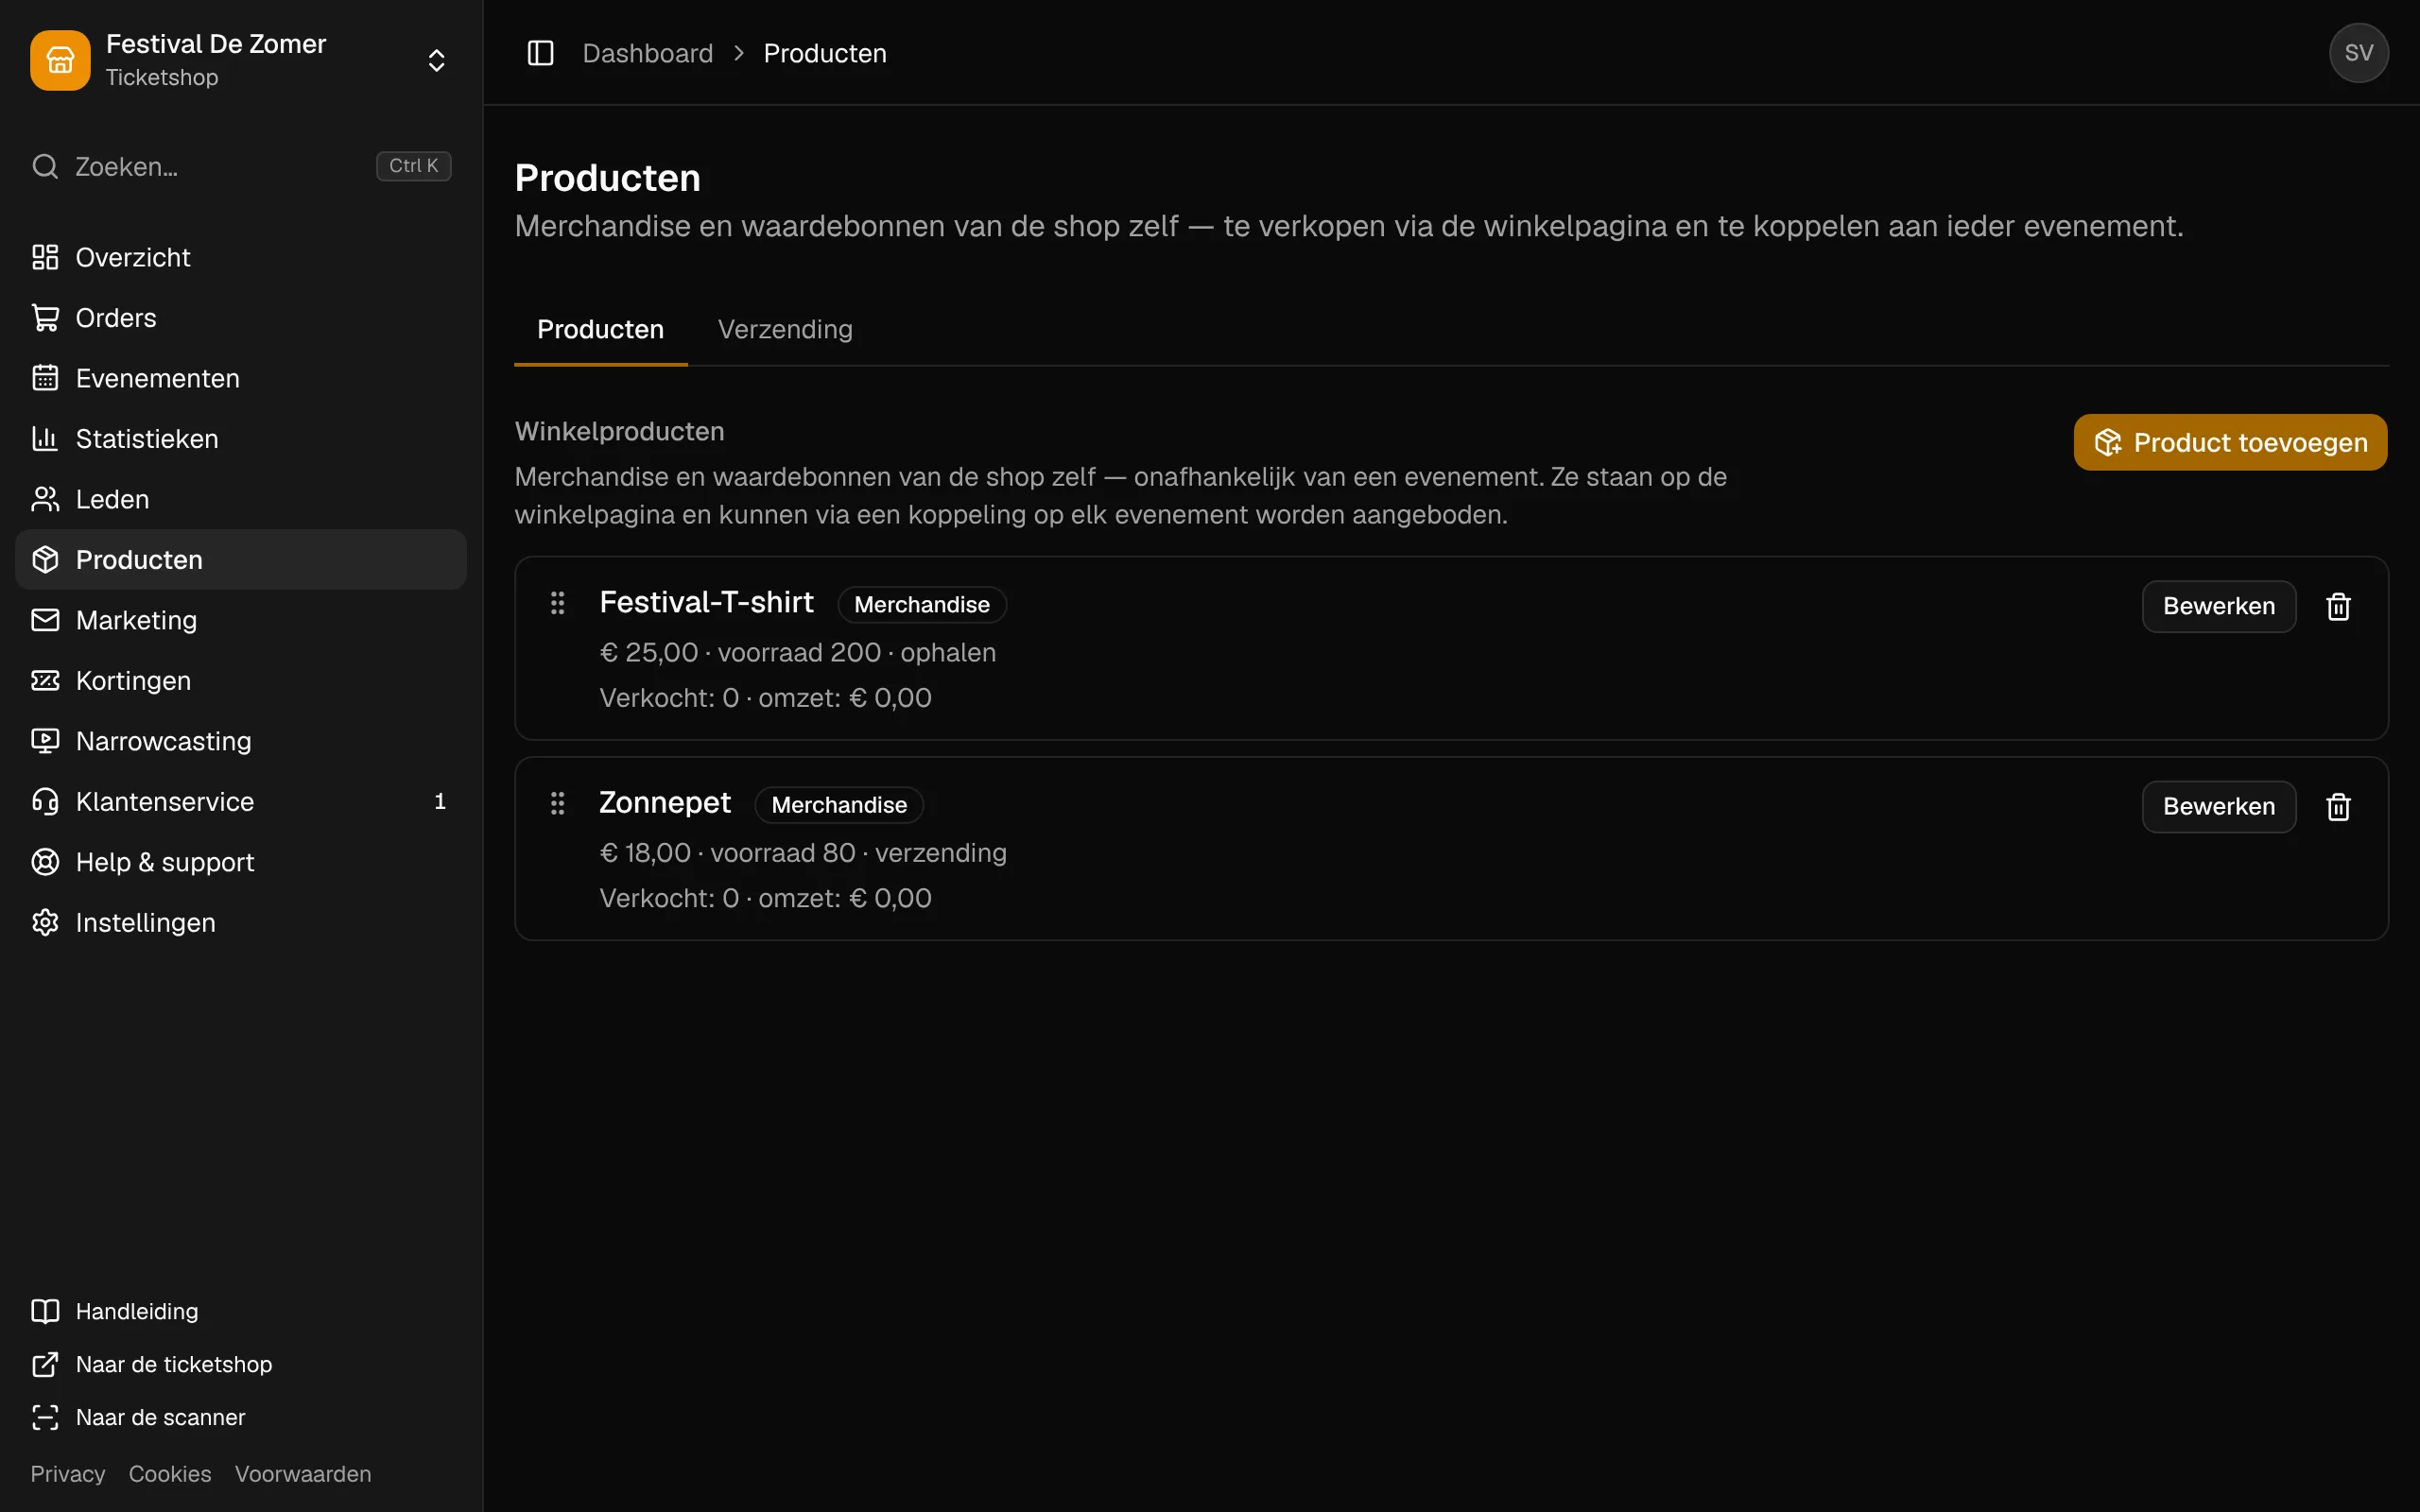2420x1512 pixels.
Task: Select Producten in the sidebar
Action: point(241,560)
